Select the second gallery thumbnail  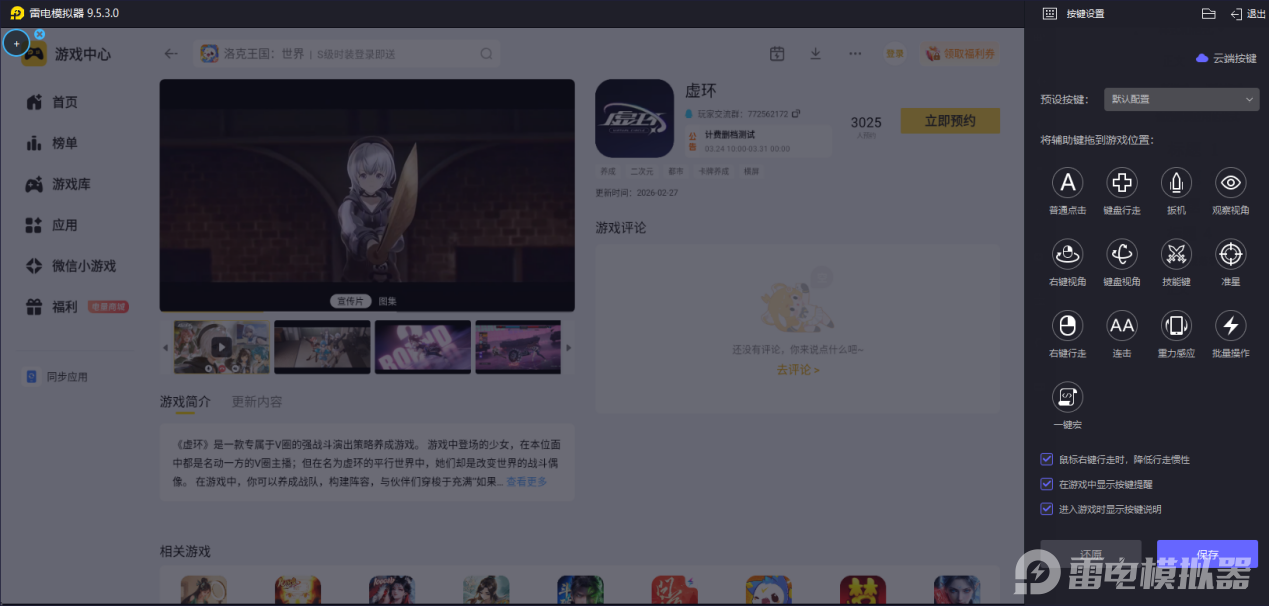click(x=322, y=347)
